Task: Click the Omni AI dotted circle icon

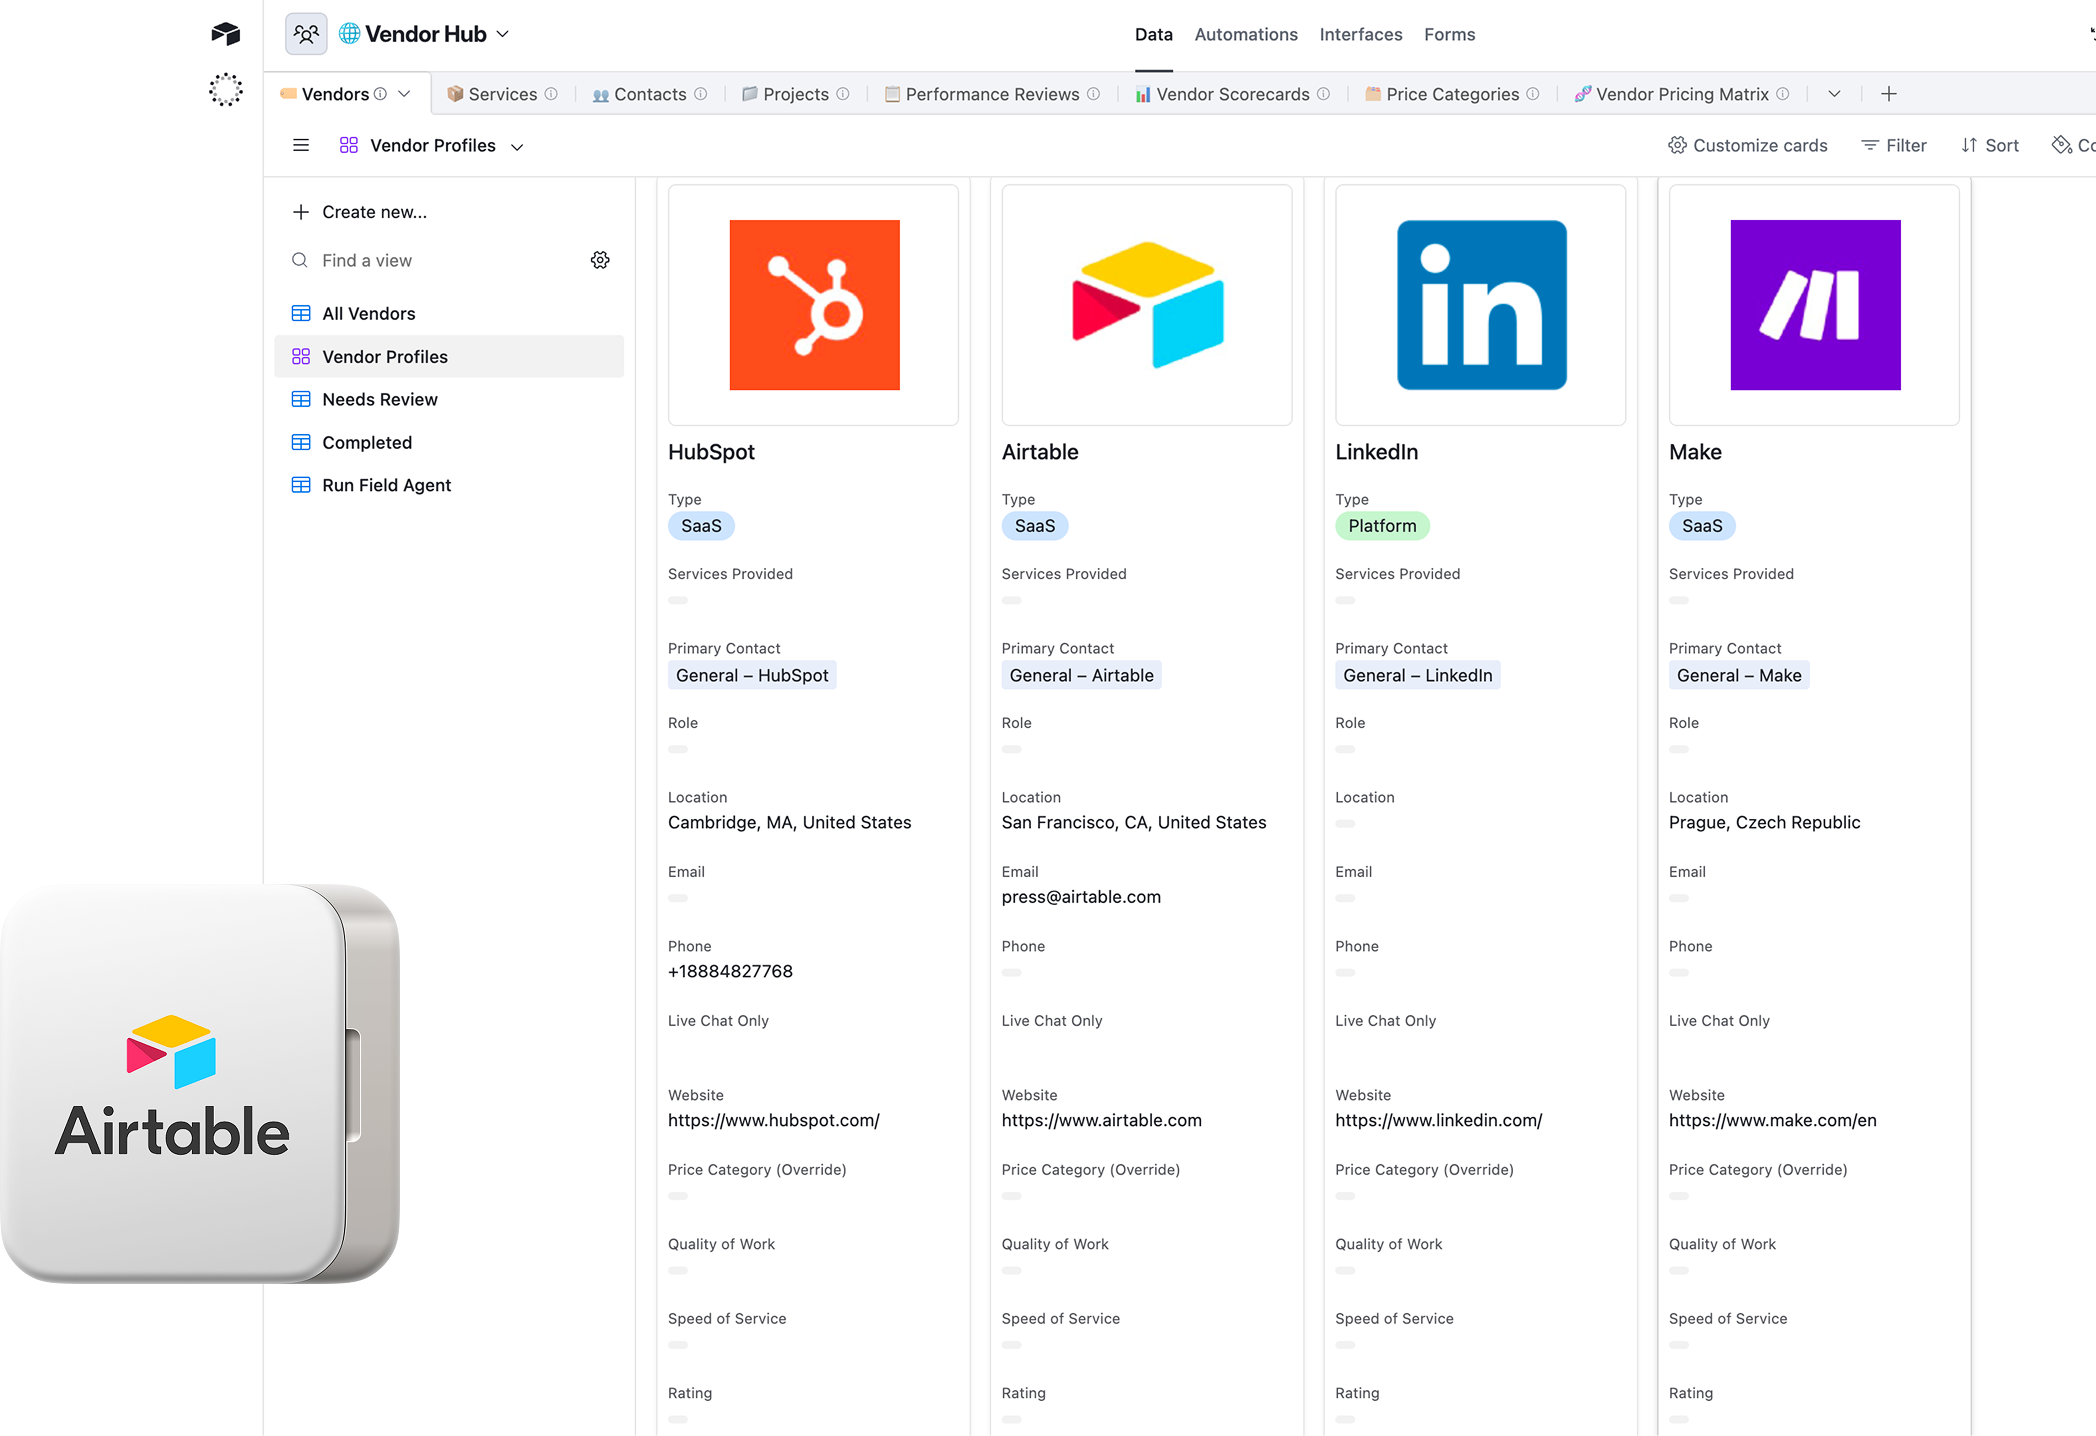Action: coord(226,90)
